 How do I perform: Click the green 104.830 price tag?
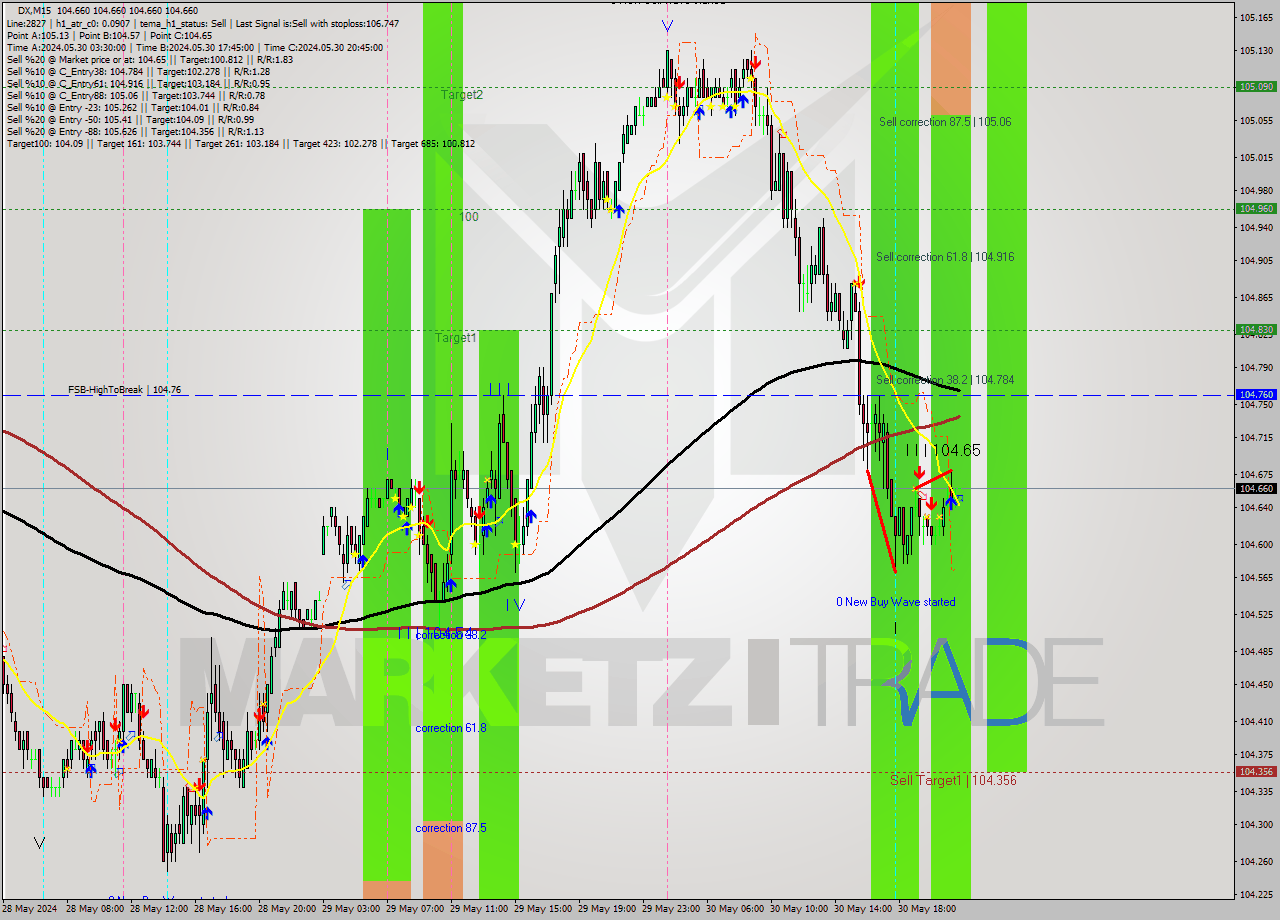1256,329
